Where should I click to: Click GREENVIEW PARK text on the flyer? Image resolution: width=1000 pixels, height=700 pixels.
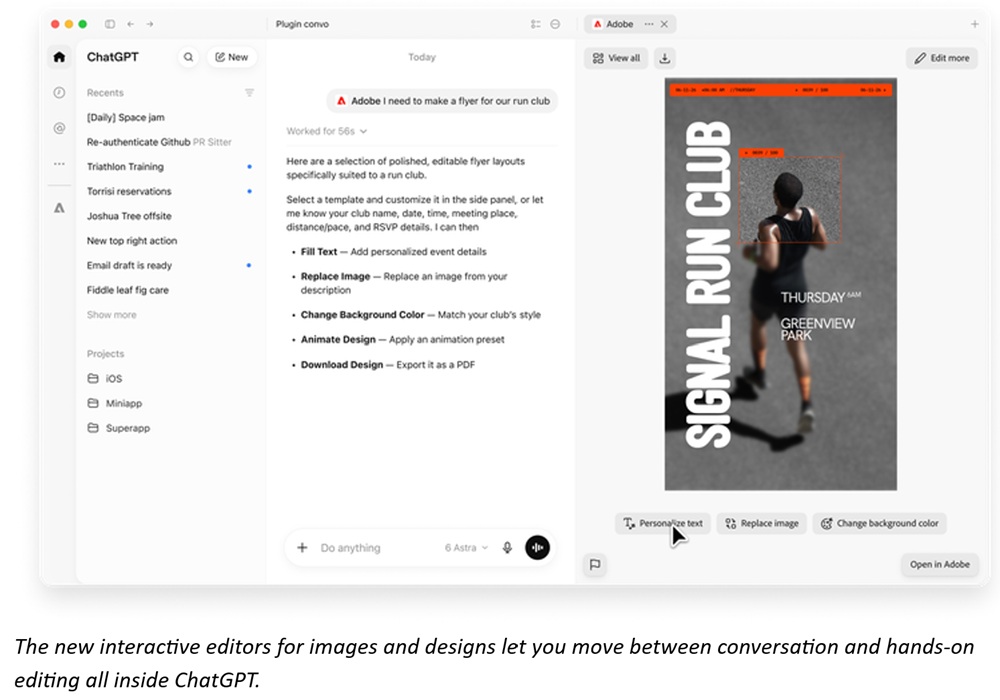[818, 329]
